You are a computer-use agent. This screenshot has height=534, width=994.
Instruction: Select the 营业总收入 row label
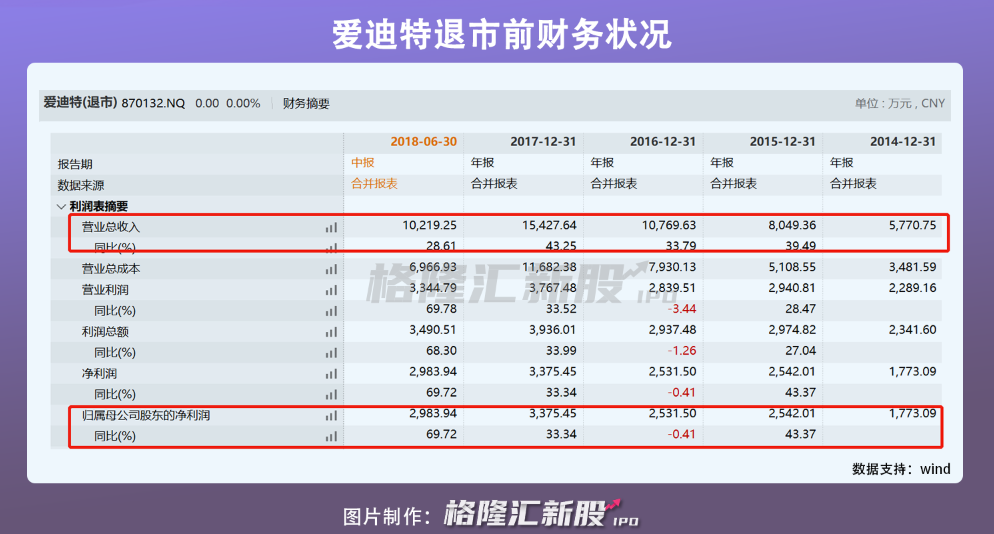pyautogui.click(x=111, y=227)
